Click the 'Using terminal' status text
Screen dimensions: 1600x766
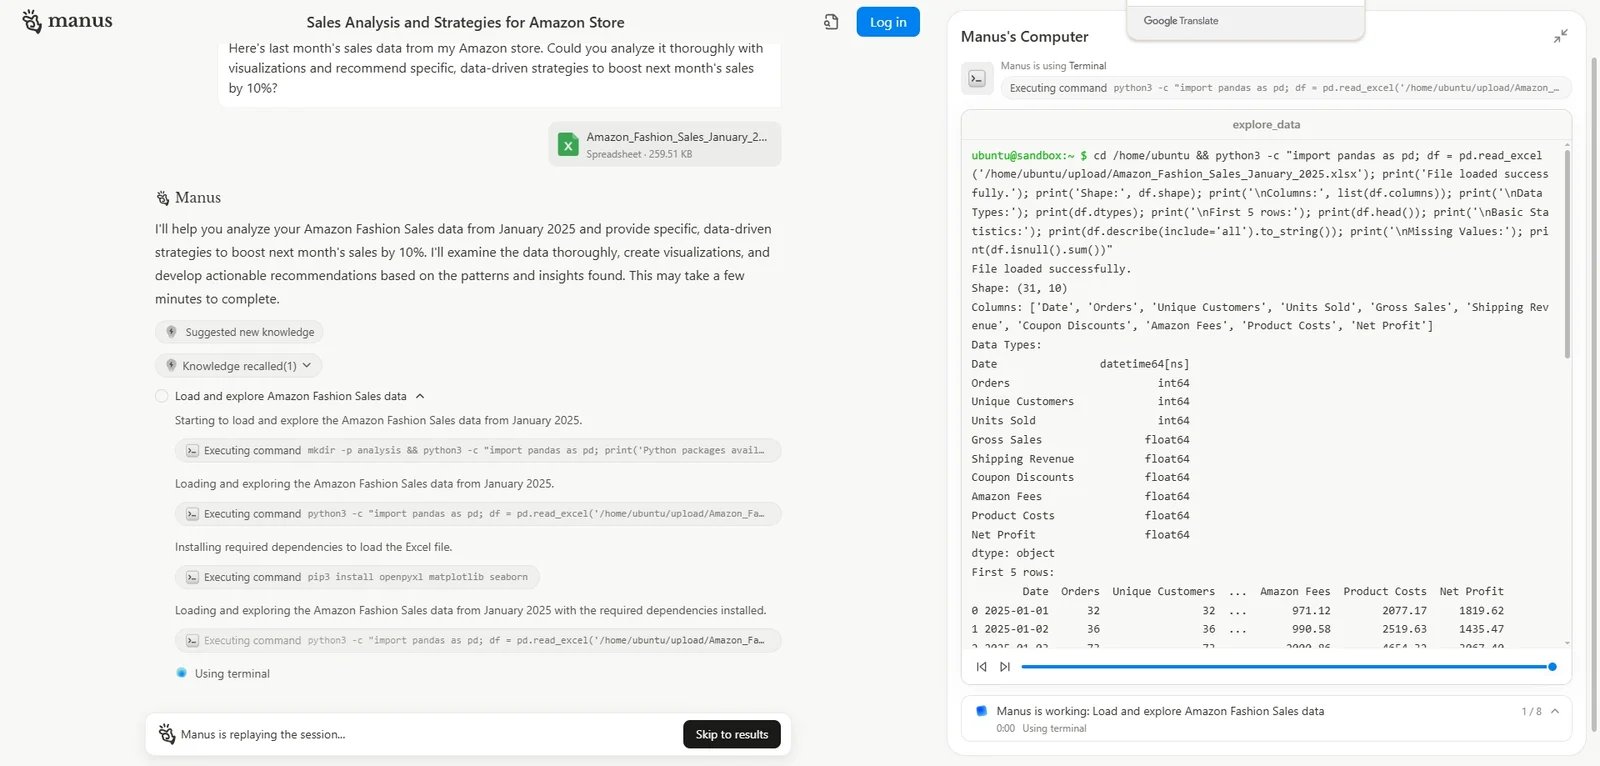click(x=232, y=674)
